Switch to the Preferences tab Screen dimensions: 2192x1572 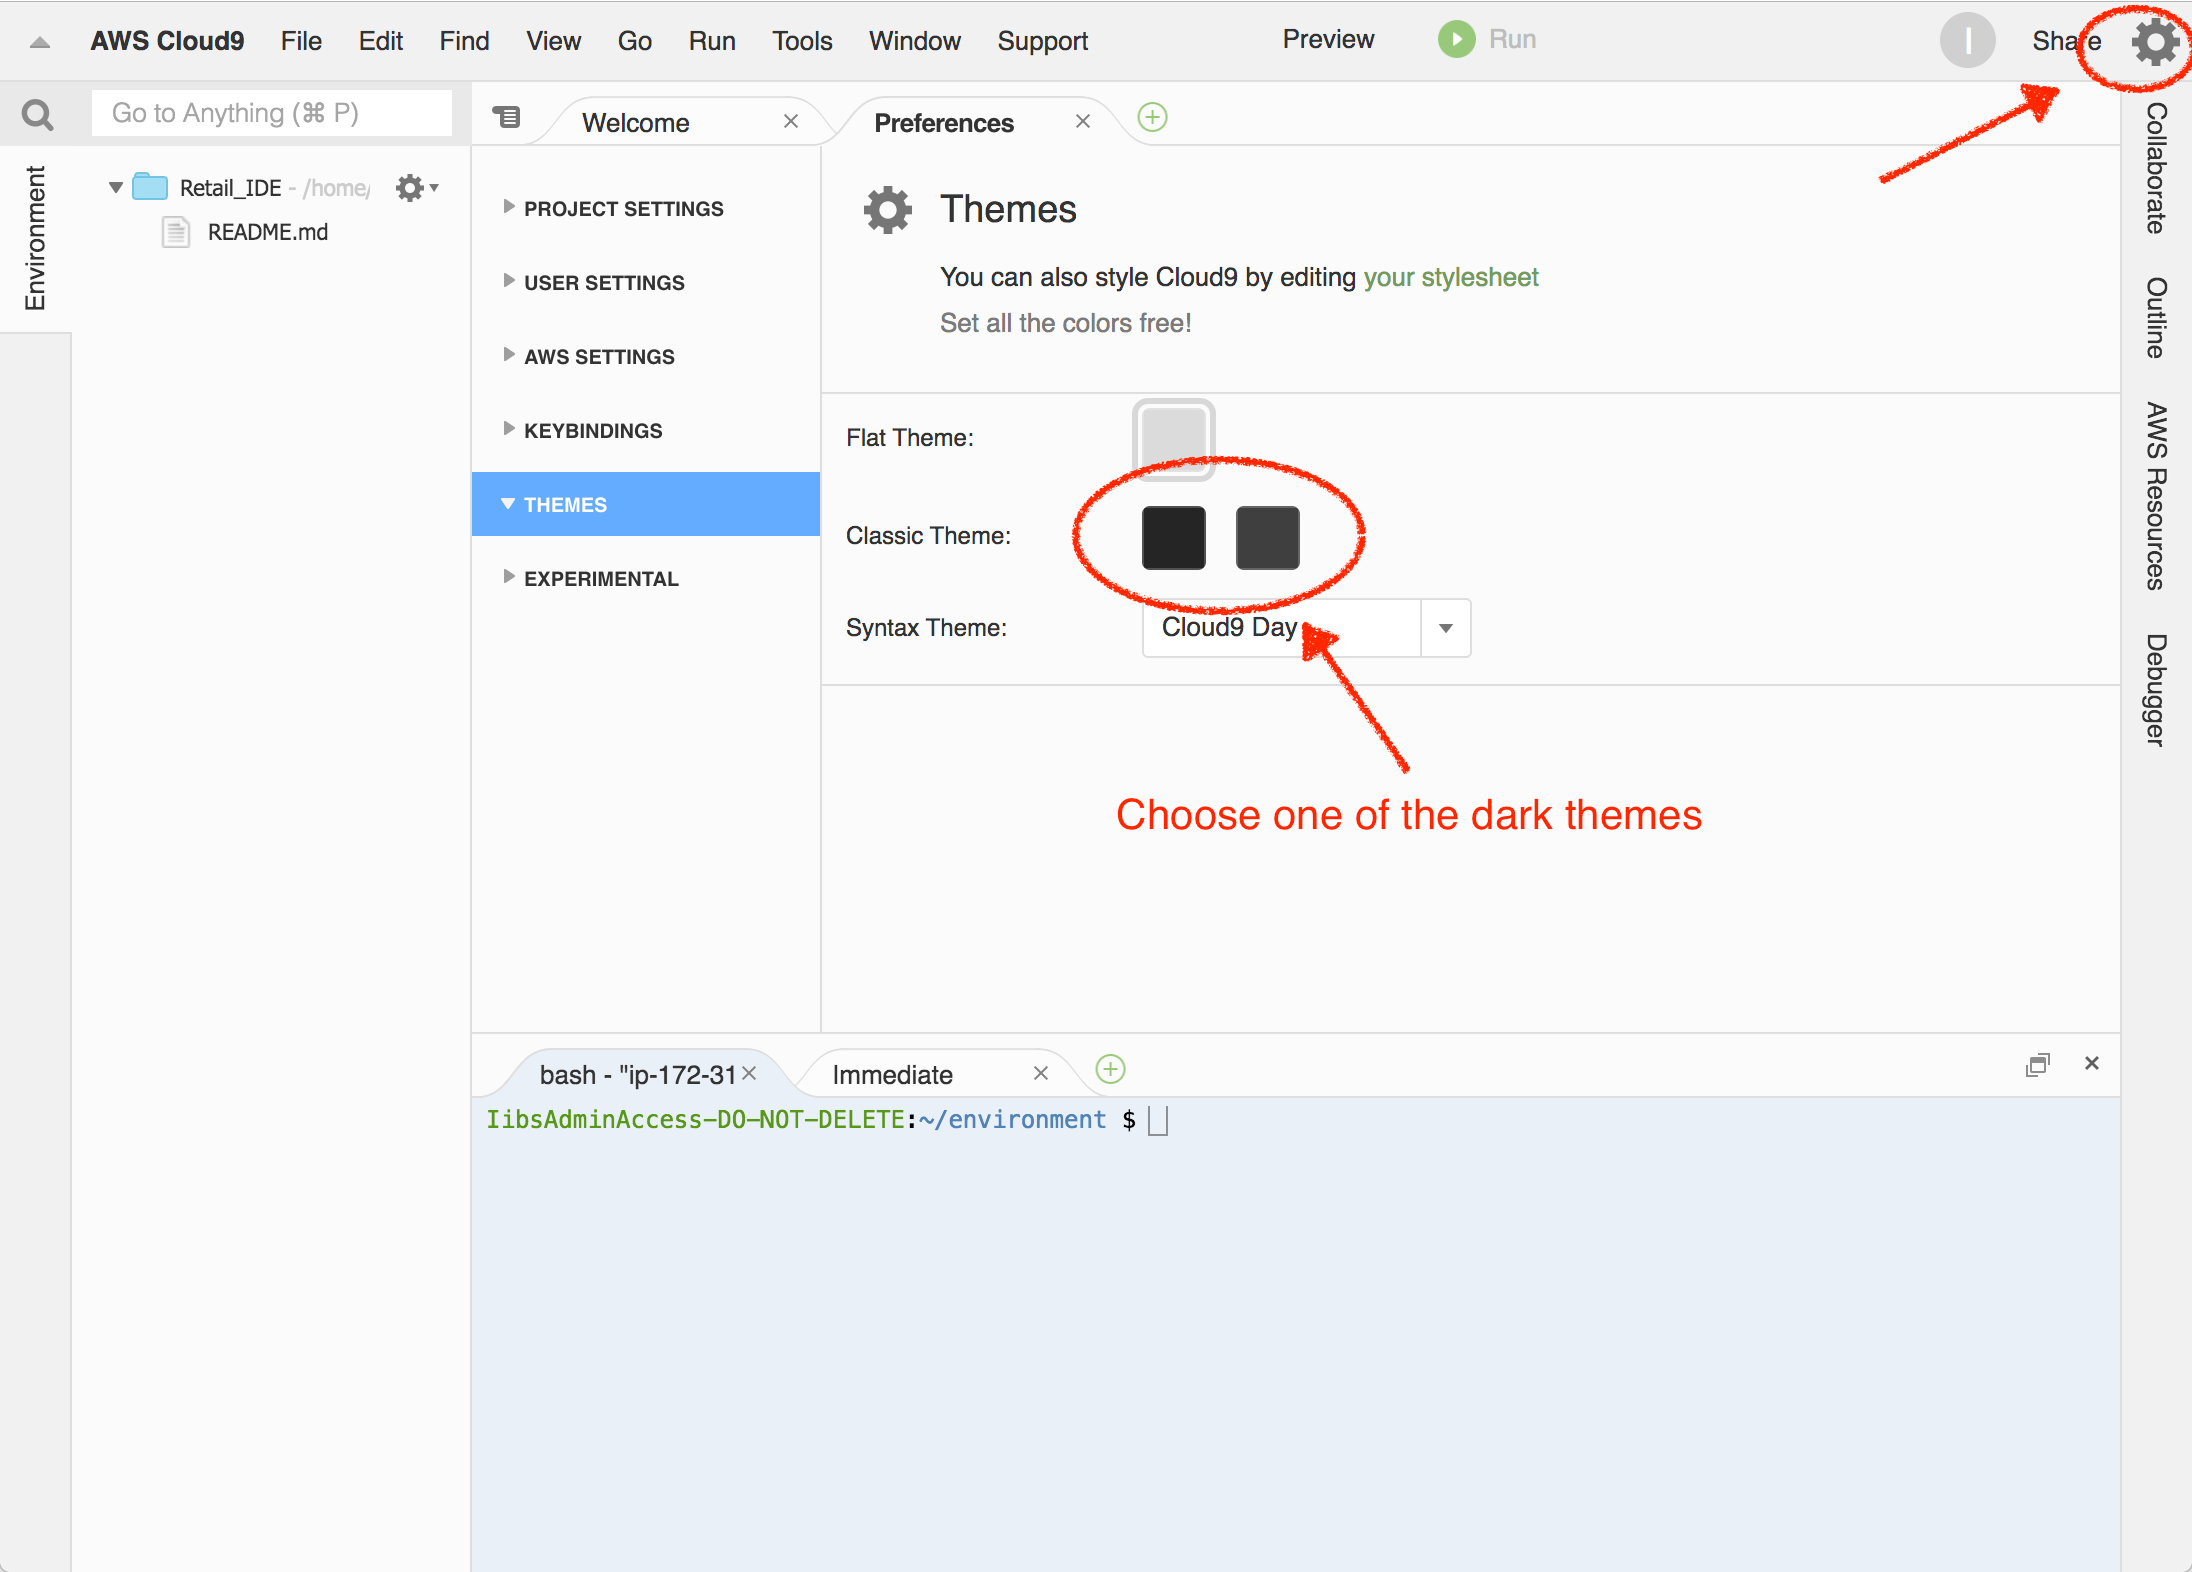944,122
